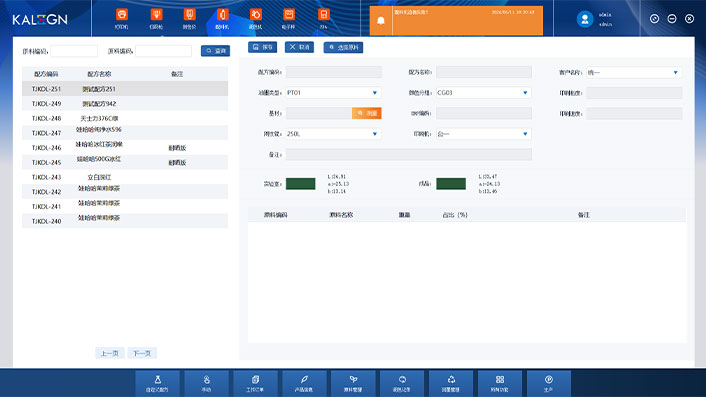
Task: Click the notification bell icon
Action: (381, 21)
